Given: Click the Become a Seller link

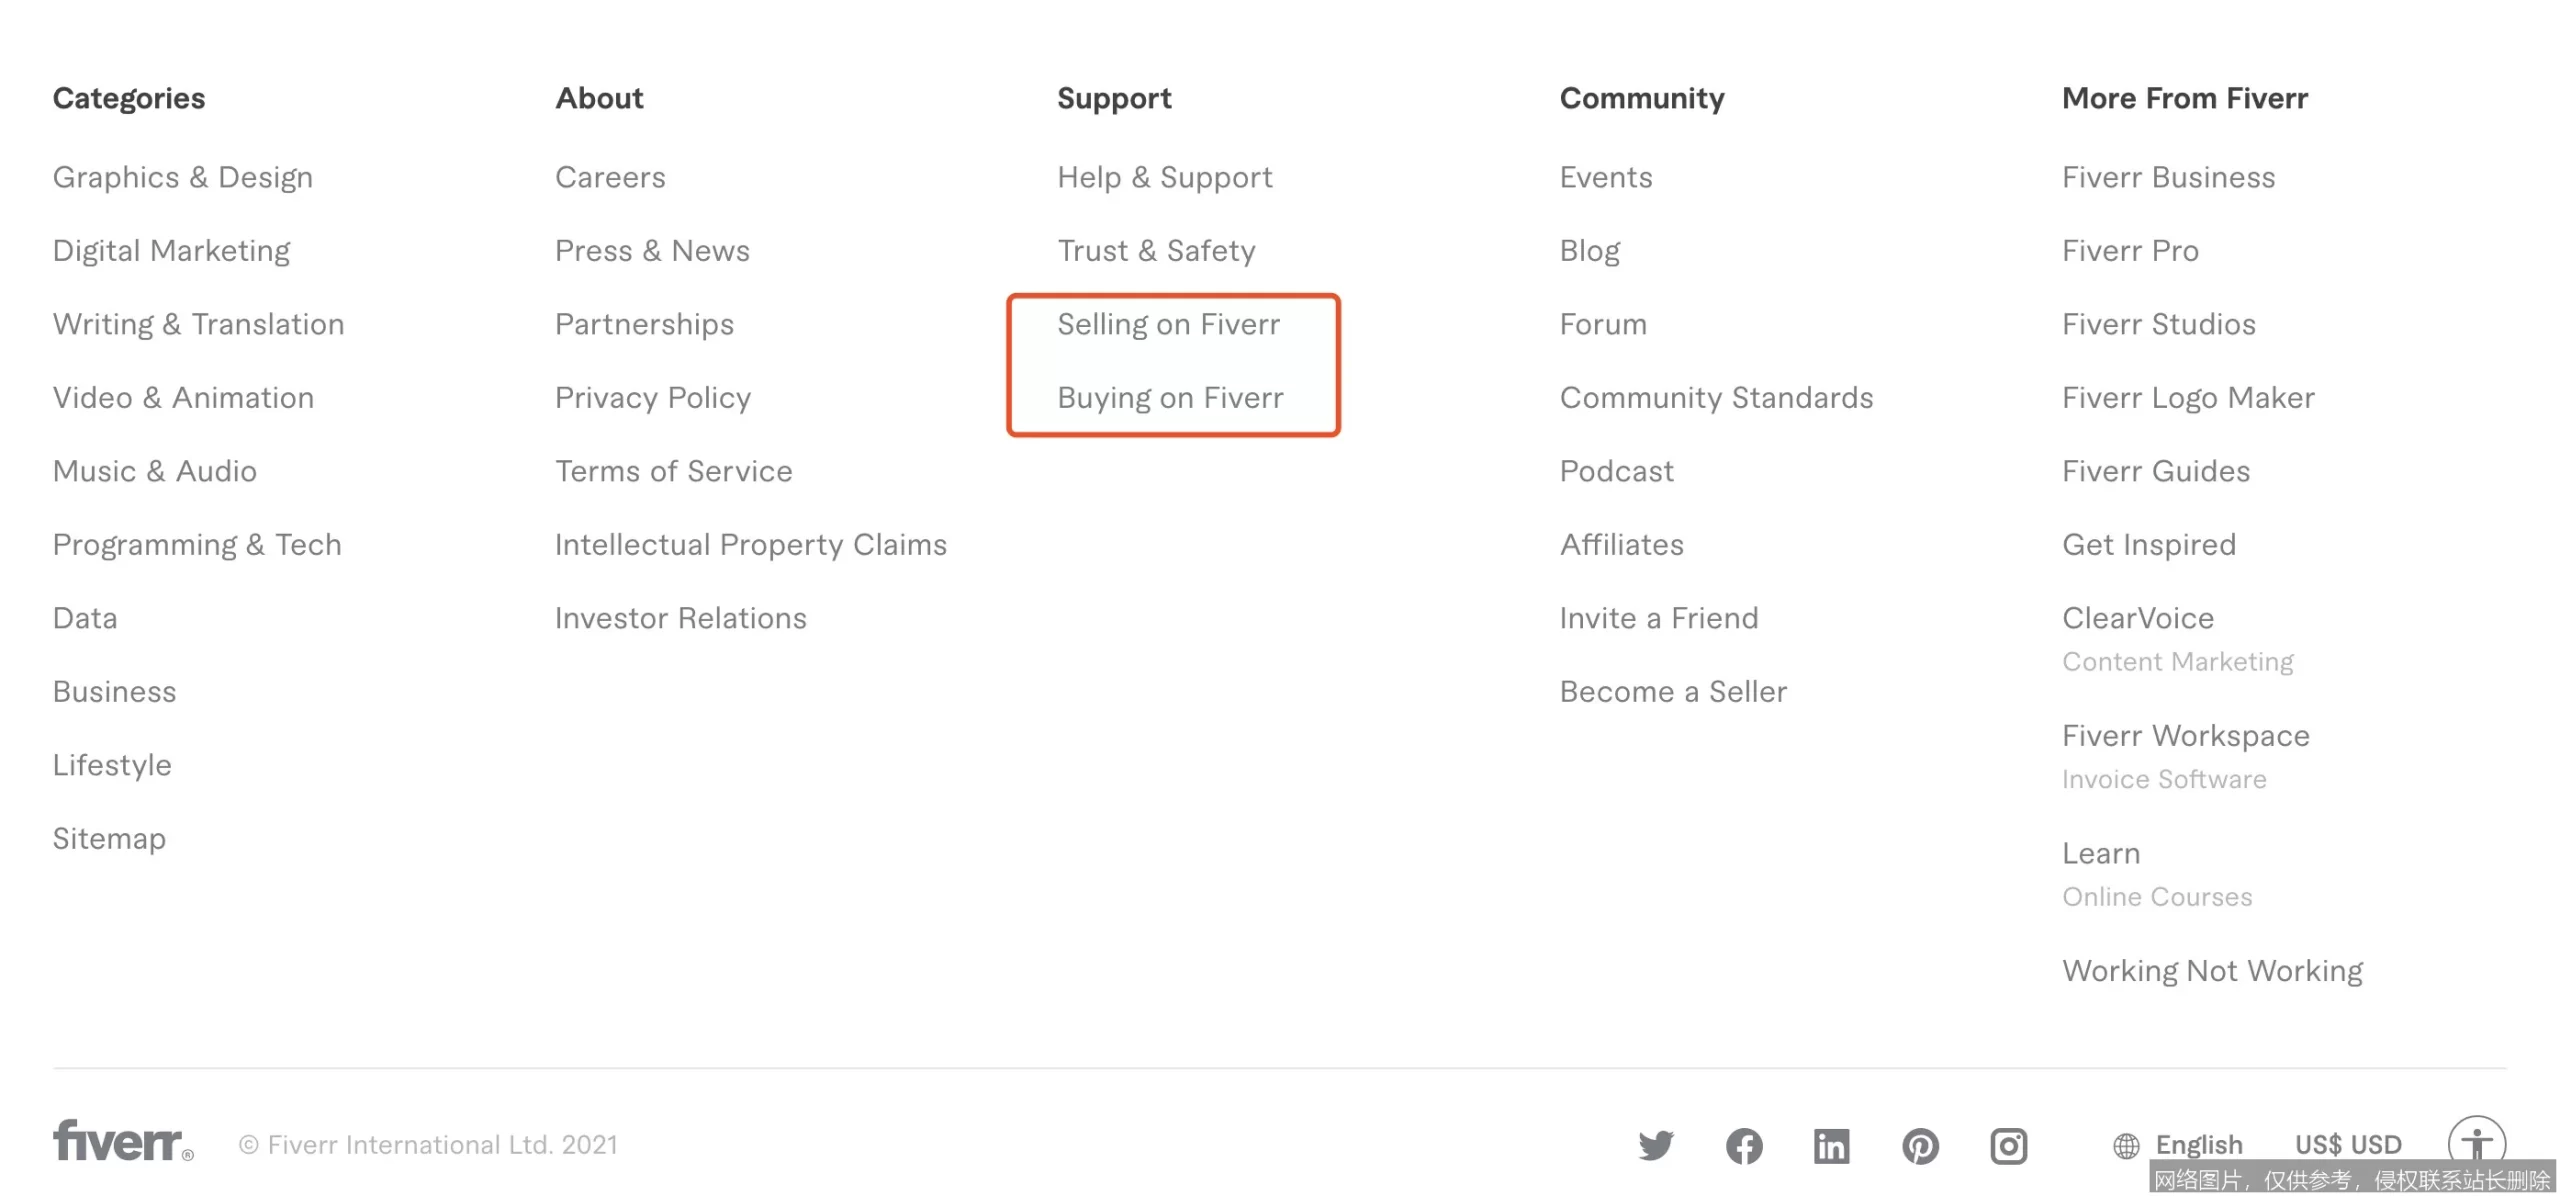Looking at the screenshot, I should pyautogui.click(x=1672, y=692).
